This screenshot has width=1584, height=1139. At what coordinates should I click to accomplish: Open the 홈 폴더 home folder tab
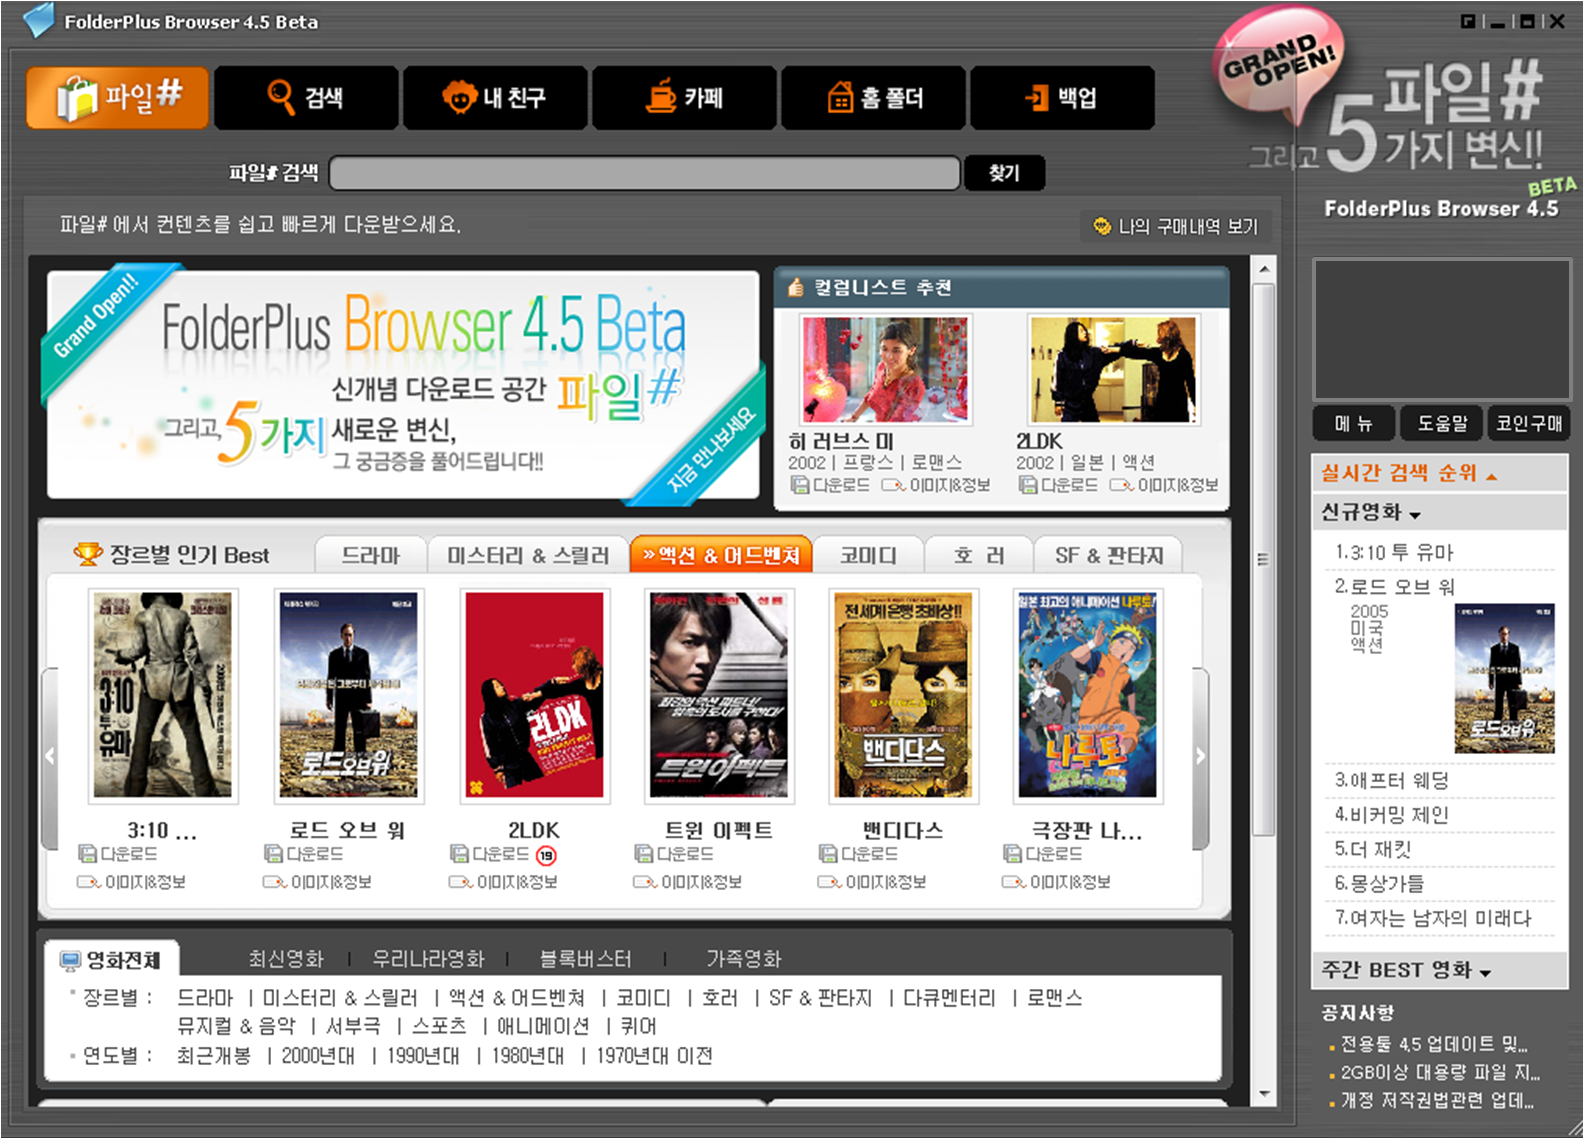(873, 97)
